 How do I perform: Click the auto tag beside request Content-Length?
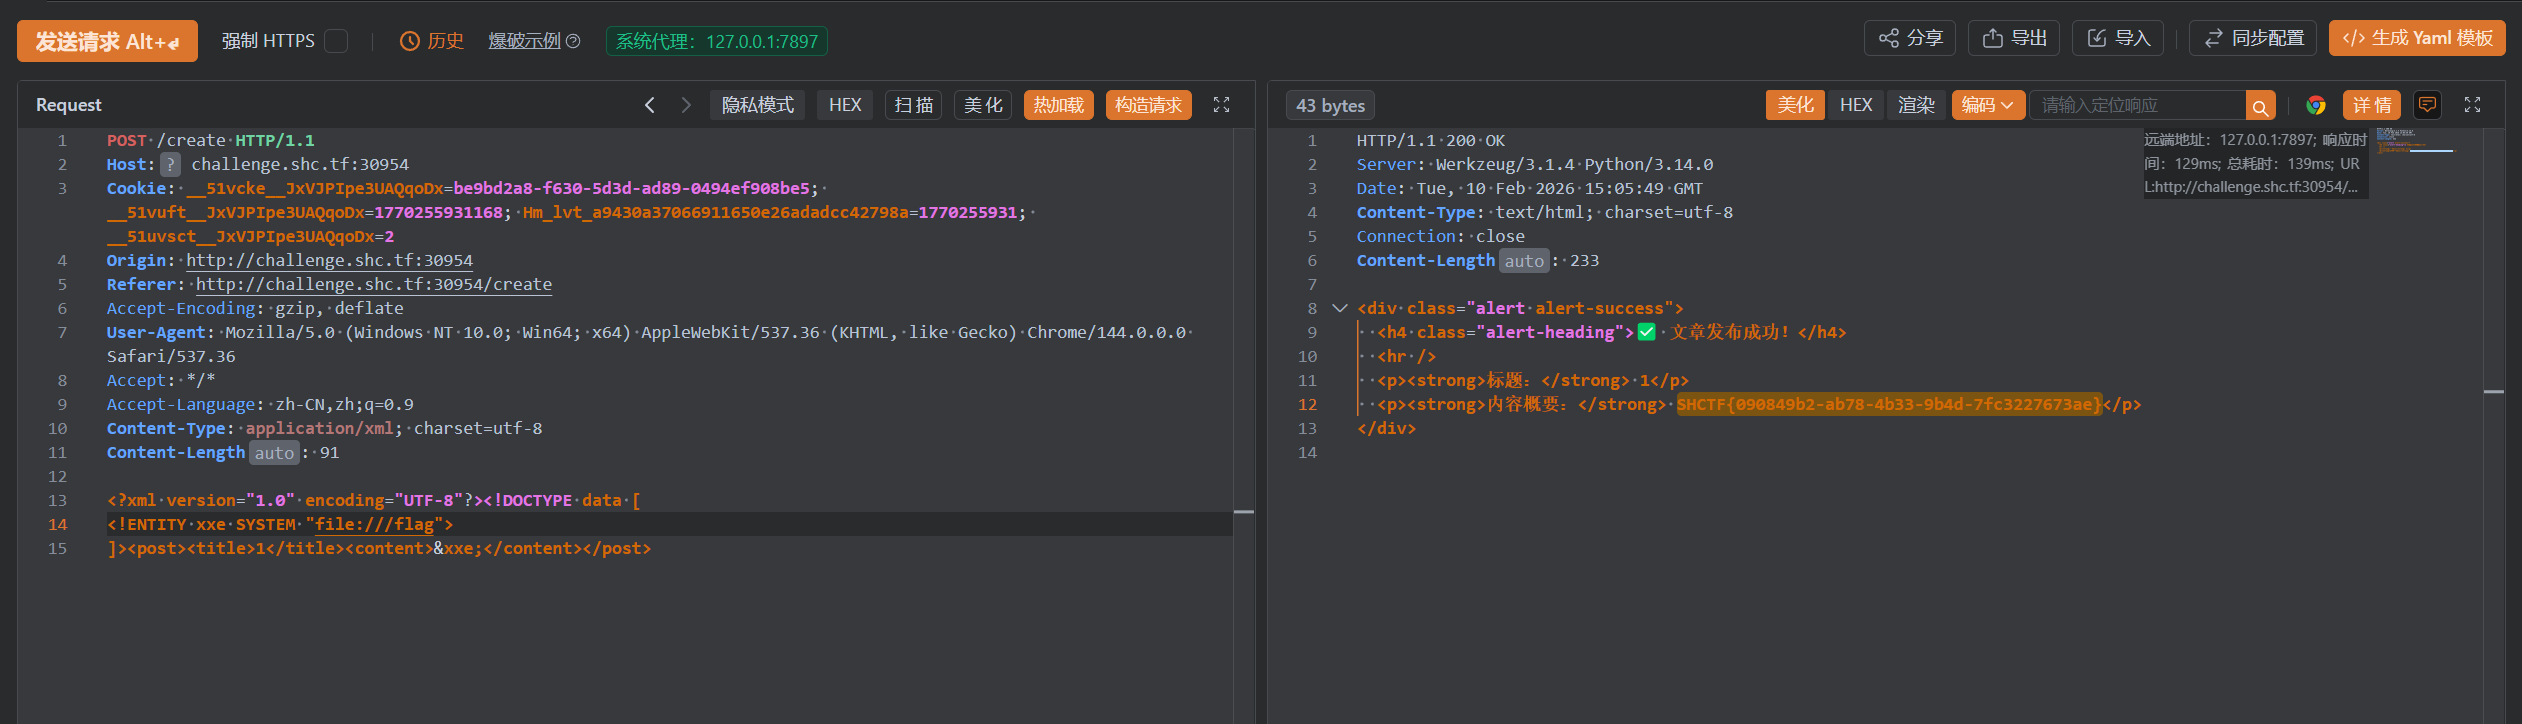point(274,453)
